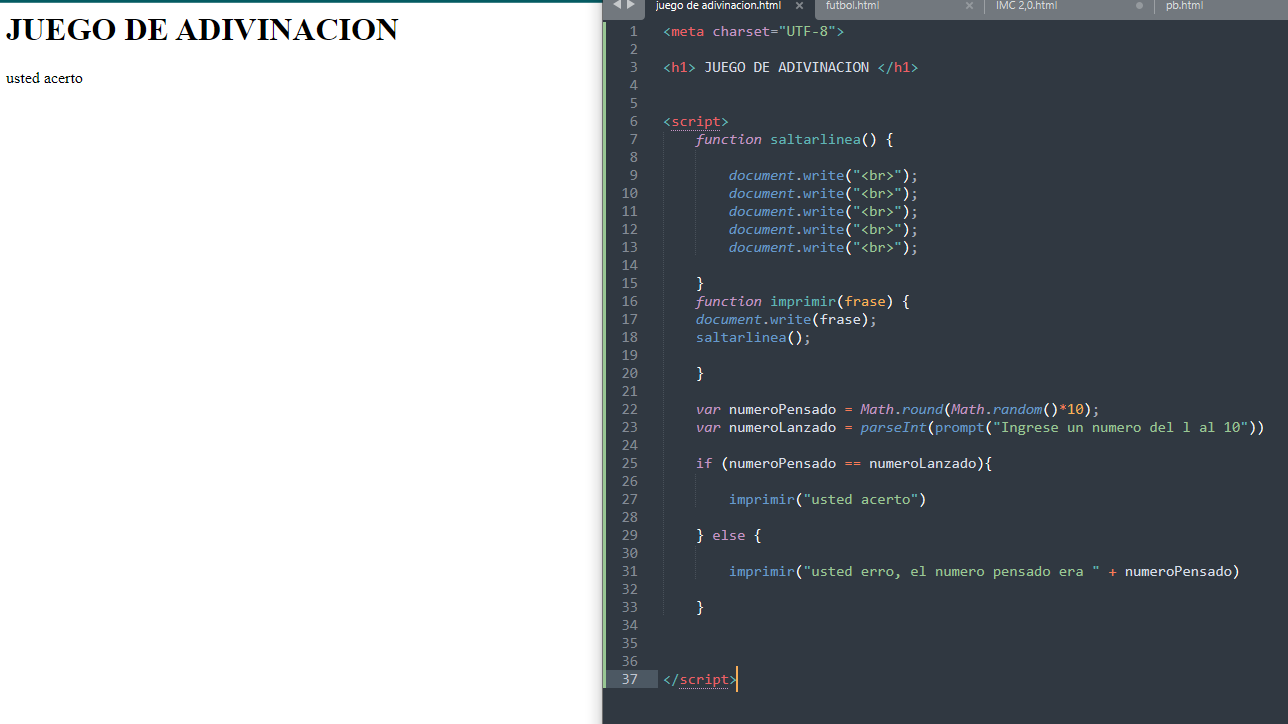
Task: Click the } else { line
Action: click(729, 535)
